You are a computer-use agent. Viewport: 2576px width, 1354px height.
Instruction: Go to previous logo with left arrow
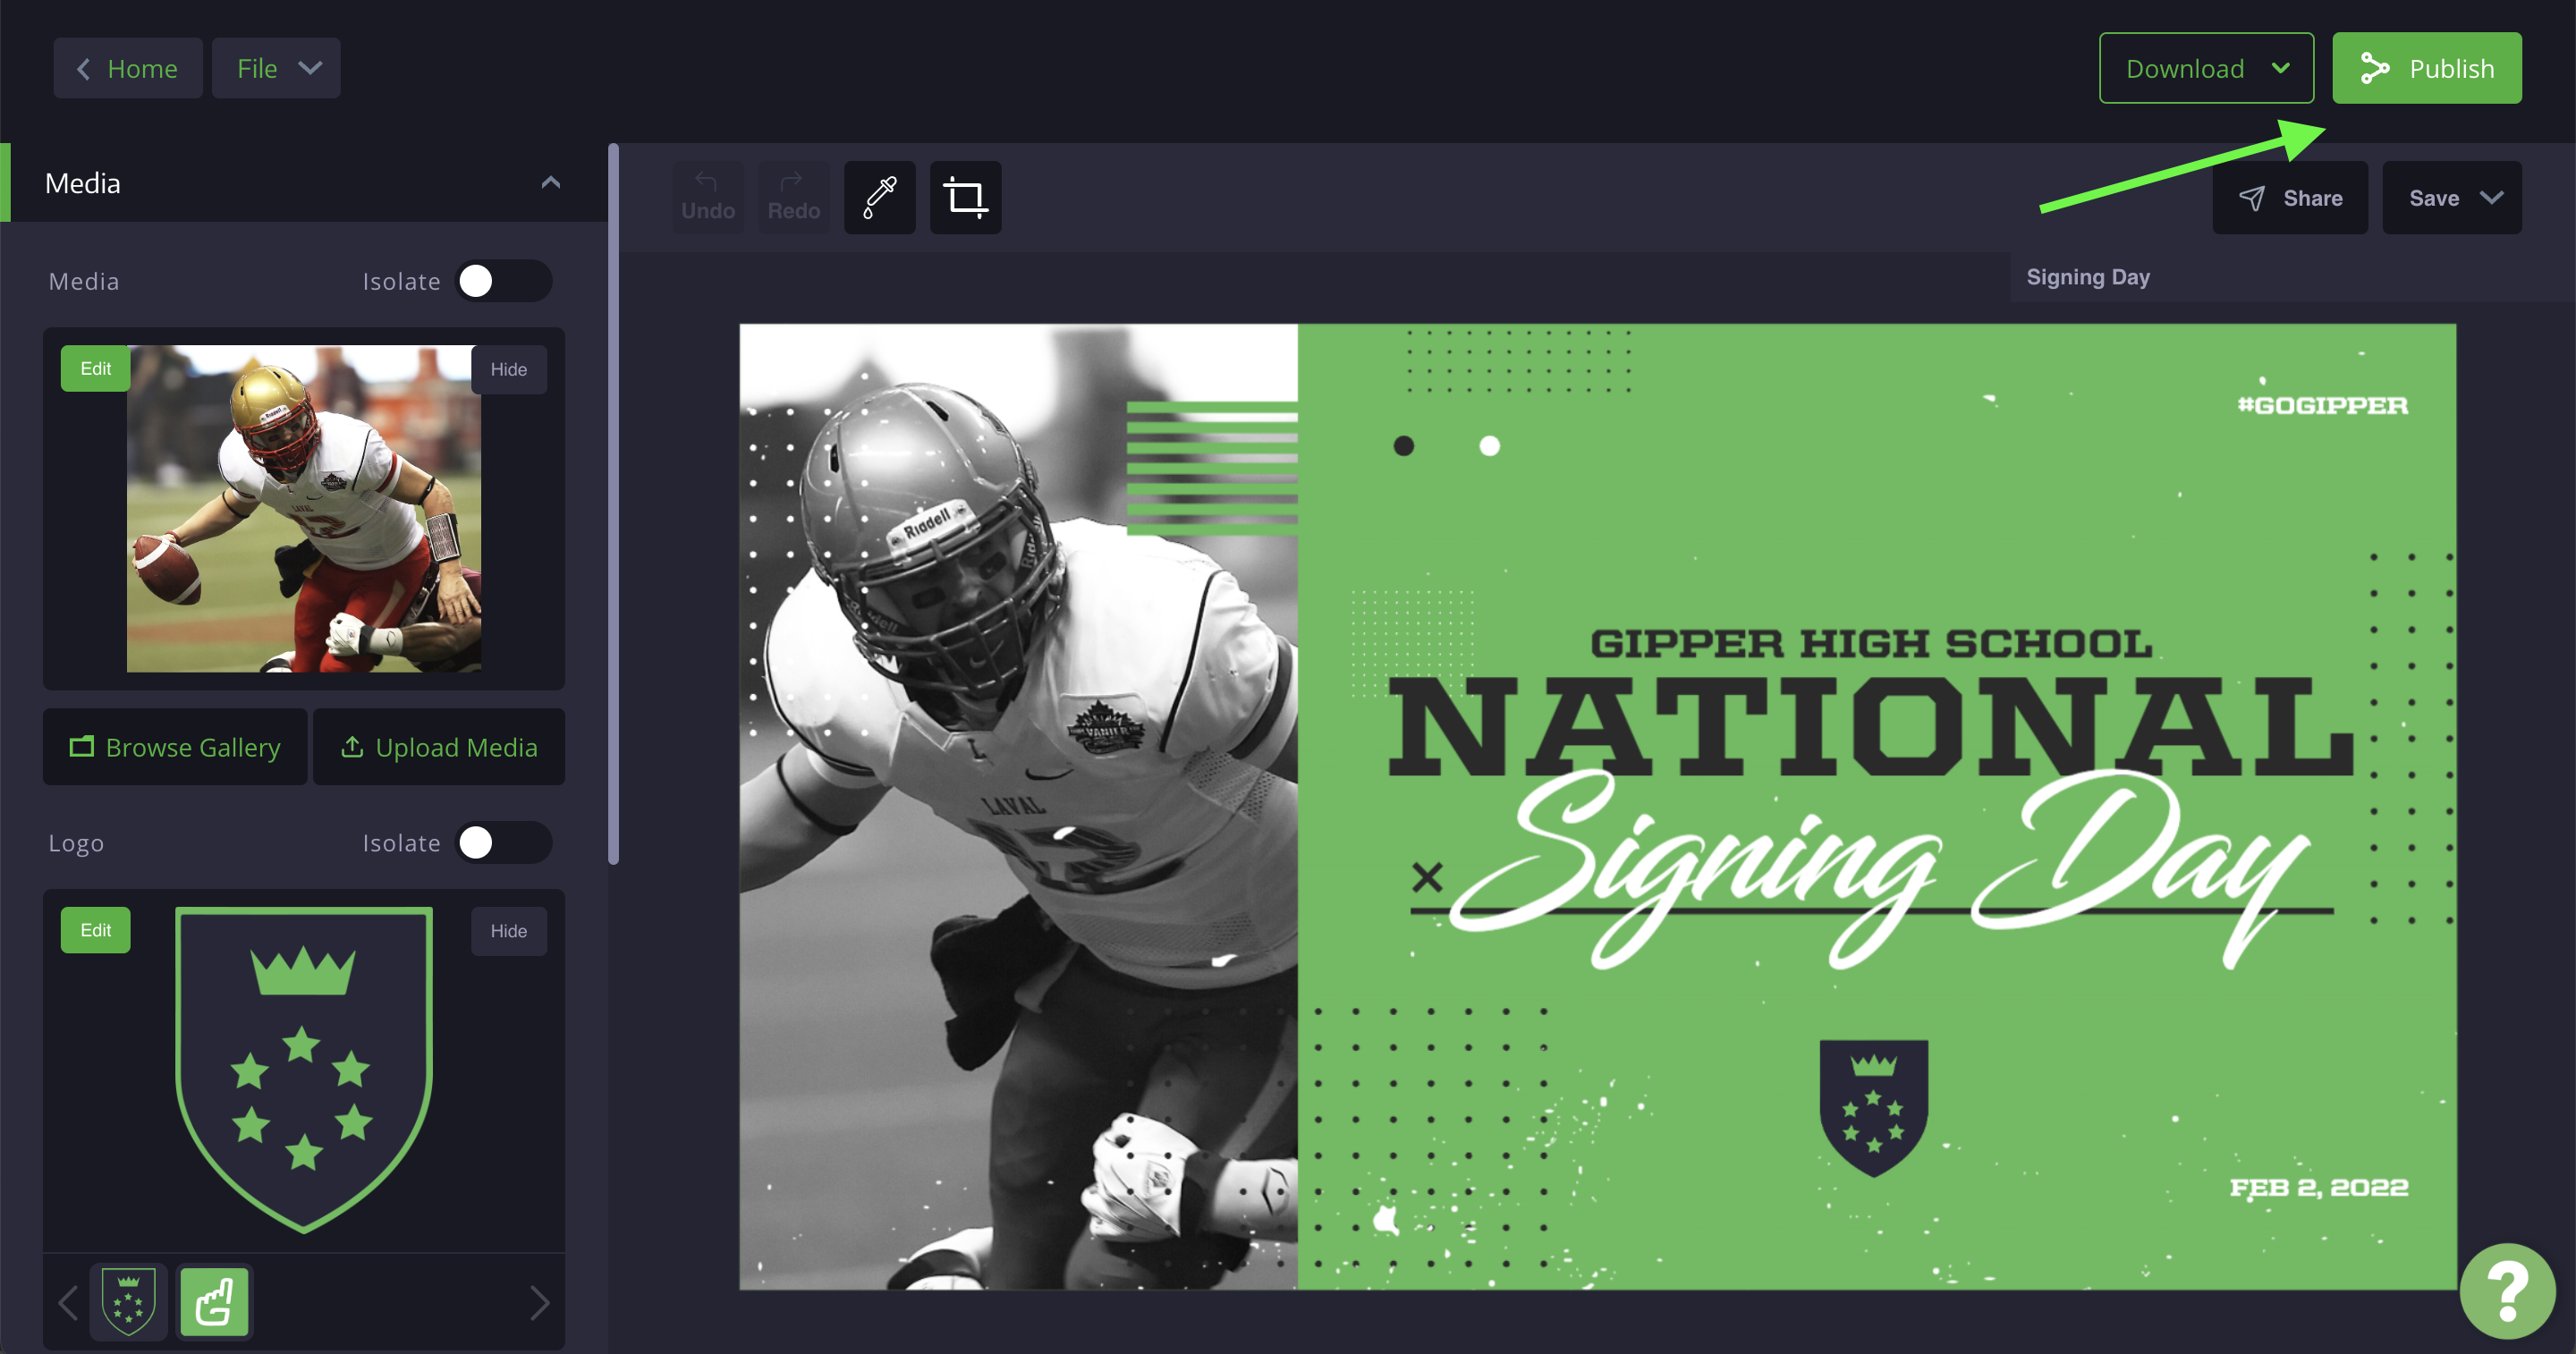coord(68,1303)
